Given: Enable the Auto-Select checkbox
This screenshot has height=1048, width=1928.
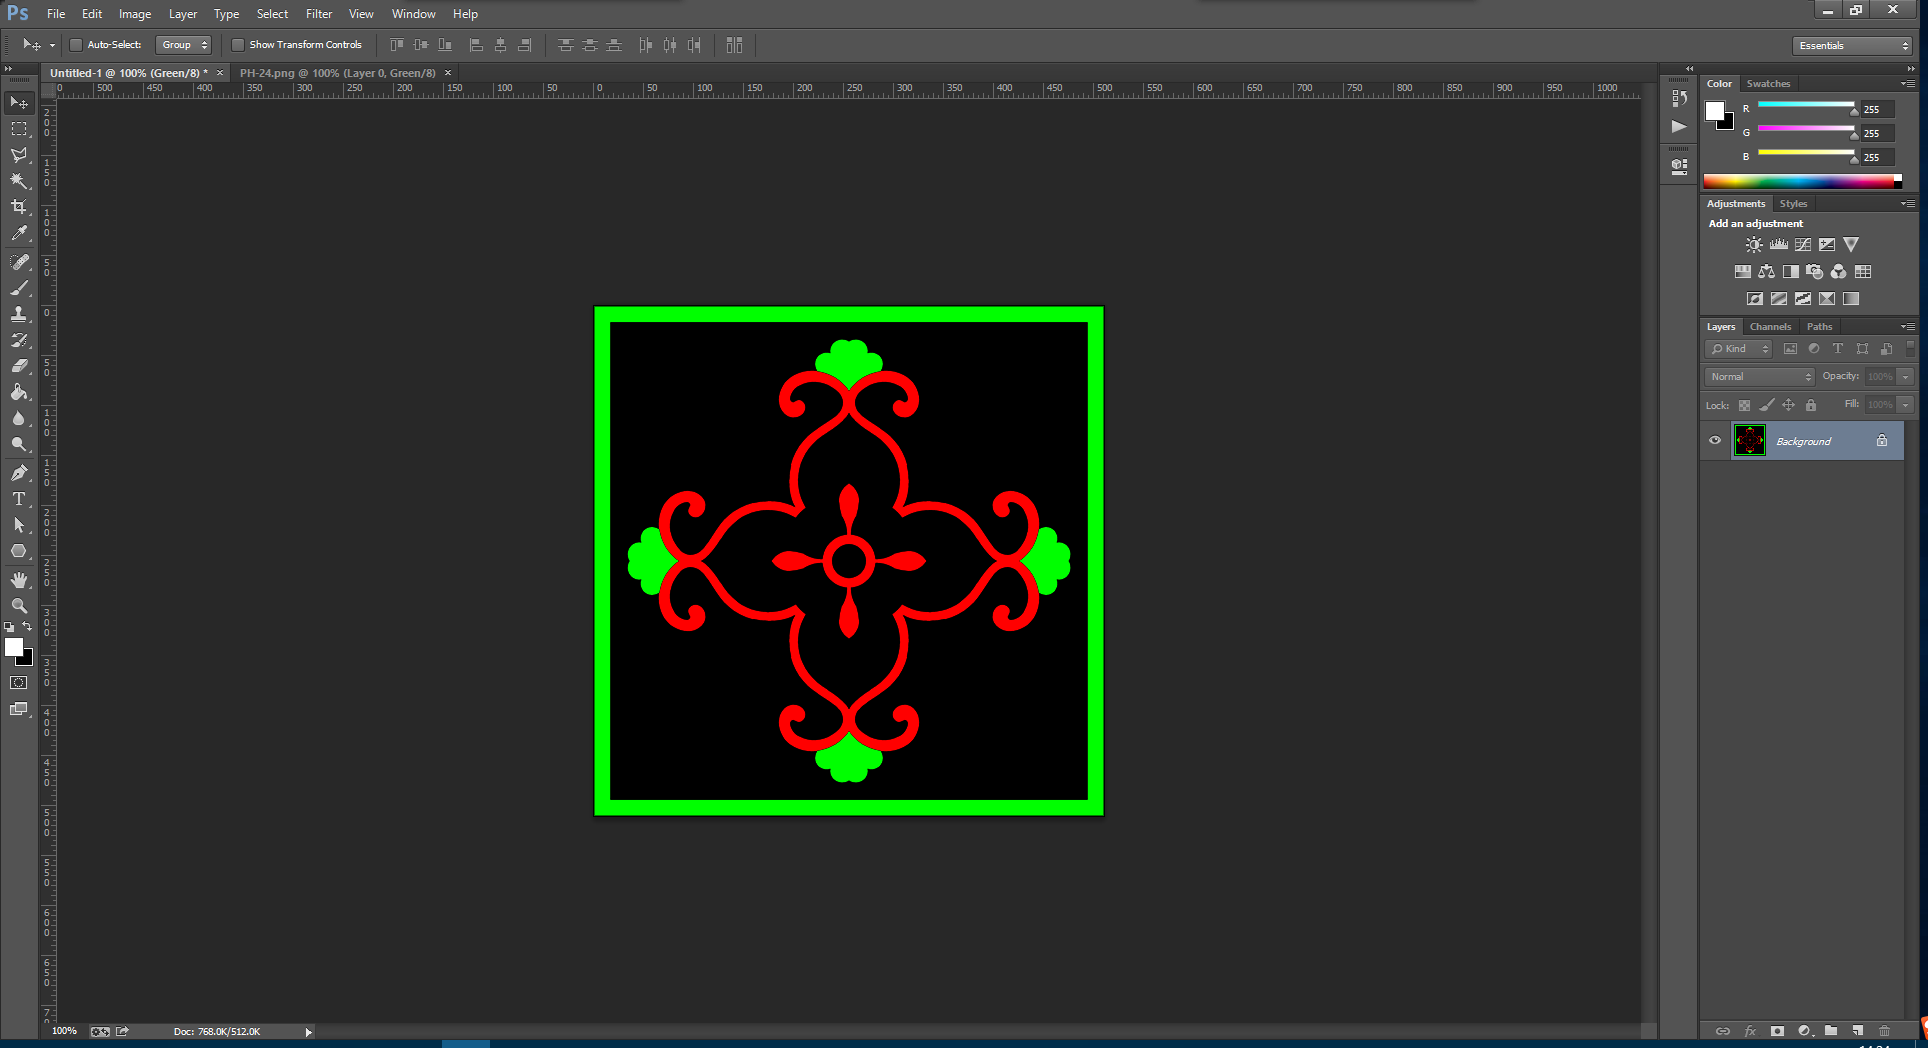Looking at the screenshot, I should click(76, 45).
